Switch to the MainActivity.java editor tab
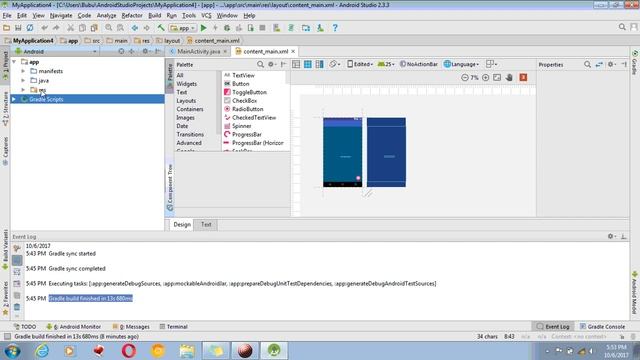The height and width of the screenshot is (360, 640). (x=198, y=51)
